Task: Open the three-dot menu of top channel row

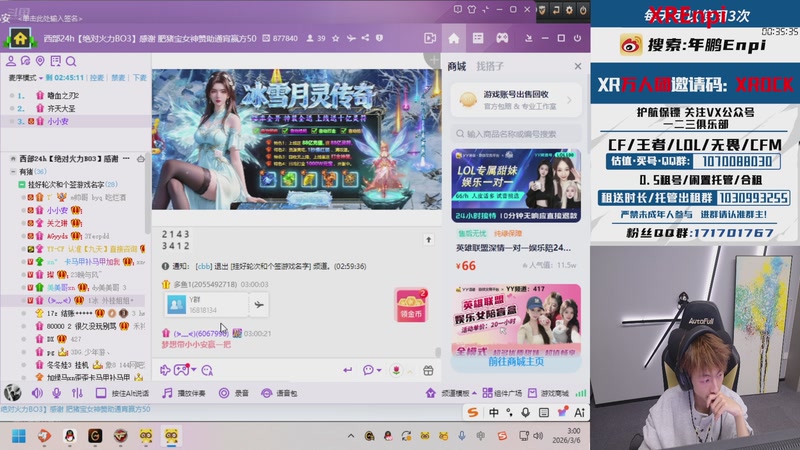Action: [x=126, y=159]
